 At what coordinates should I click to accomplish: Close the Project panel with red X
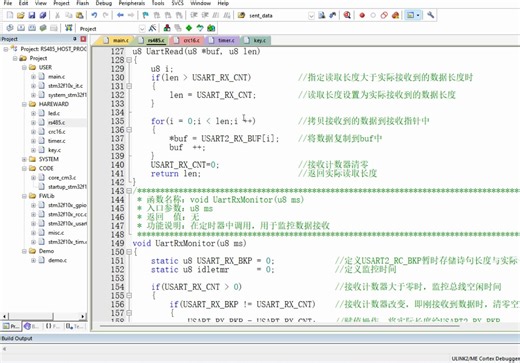(x=83, y=39)
